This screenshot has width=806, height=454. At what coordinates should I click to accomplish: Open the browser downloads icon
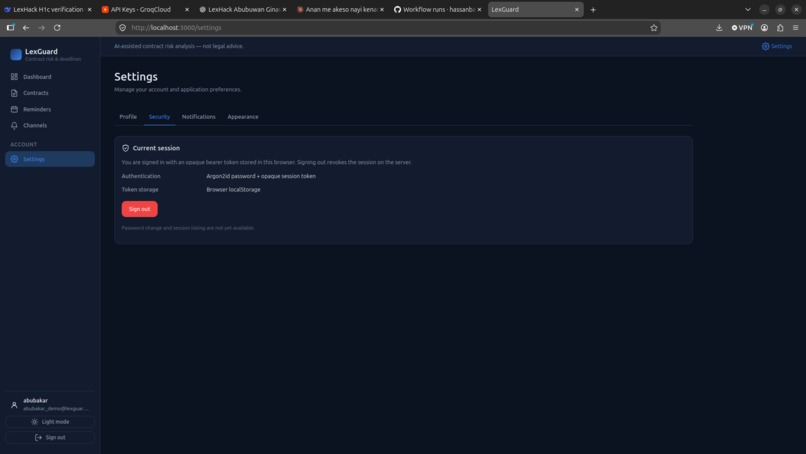click(719, 28)
